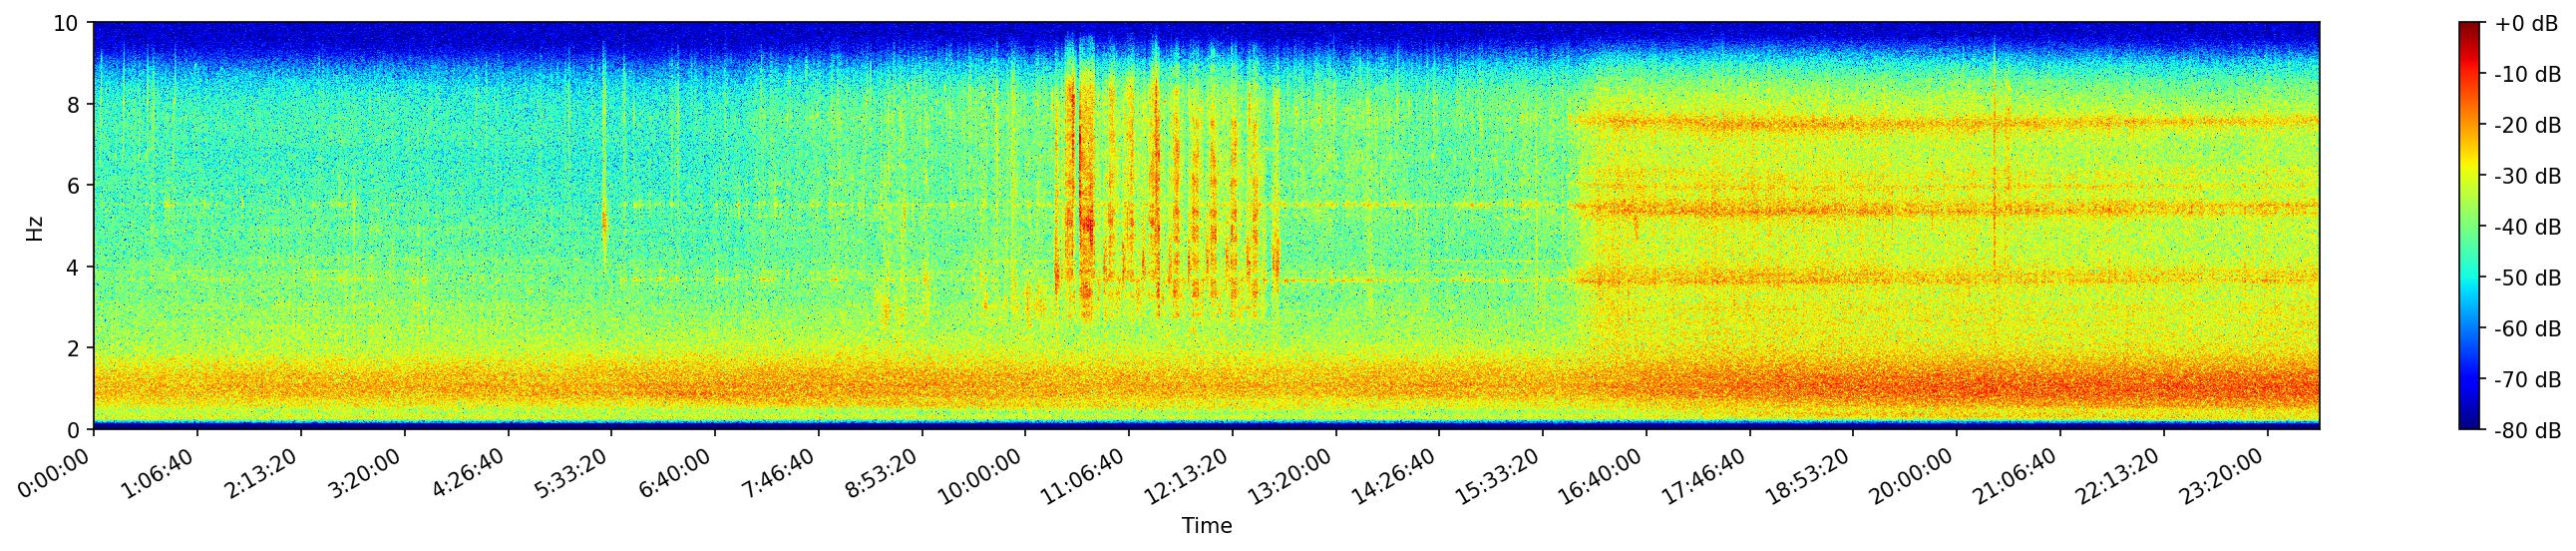Click the 4 Hz frequency tick label
The image size is (2576, 551).
pyautogui.click(x=75, y=267)
